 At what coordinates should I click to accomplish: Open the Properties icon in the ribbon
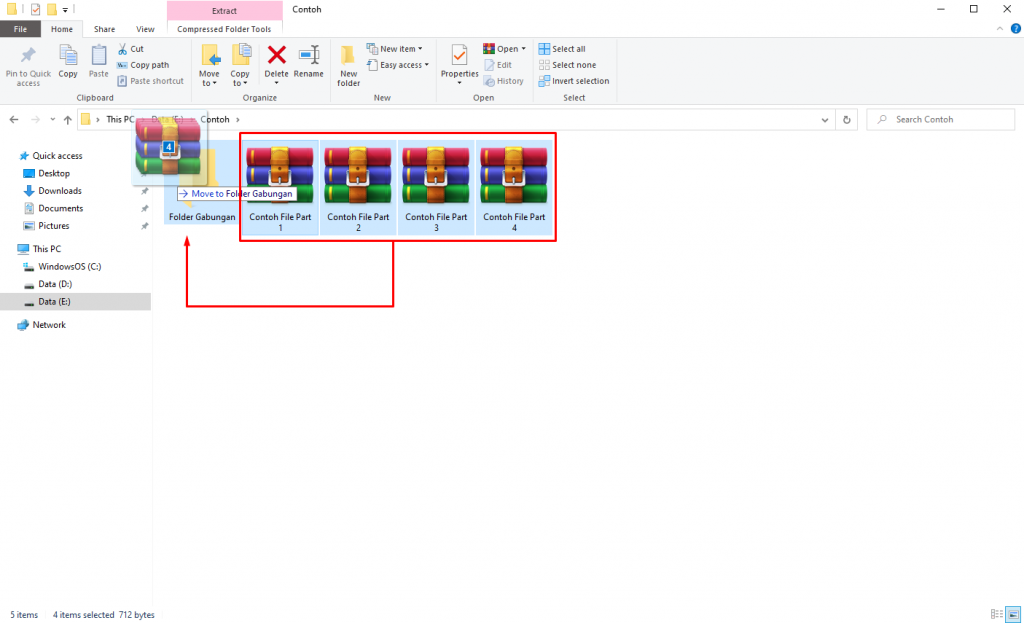pyautogui.click(x=459, y=60)
